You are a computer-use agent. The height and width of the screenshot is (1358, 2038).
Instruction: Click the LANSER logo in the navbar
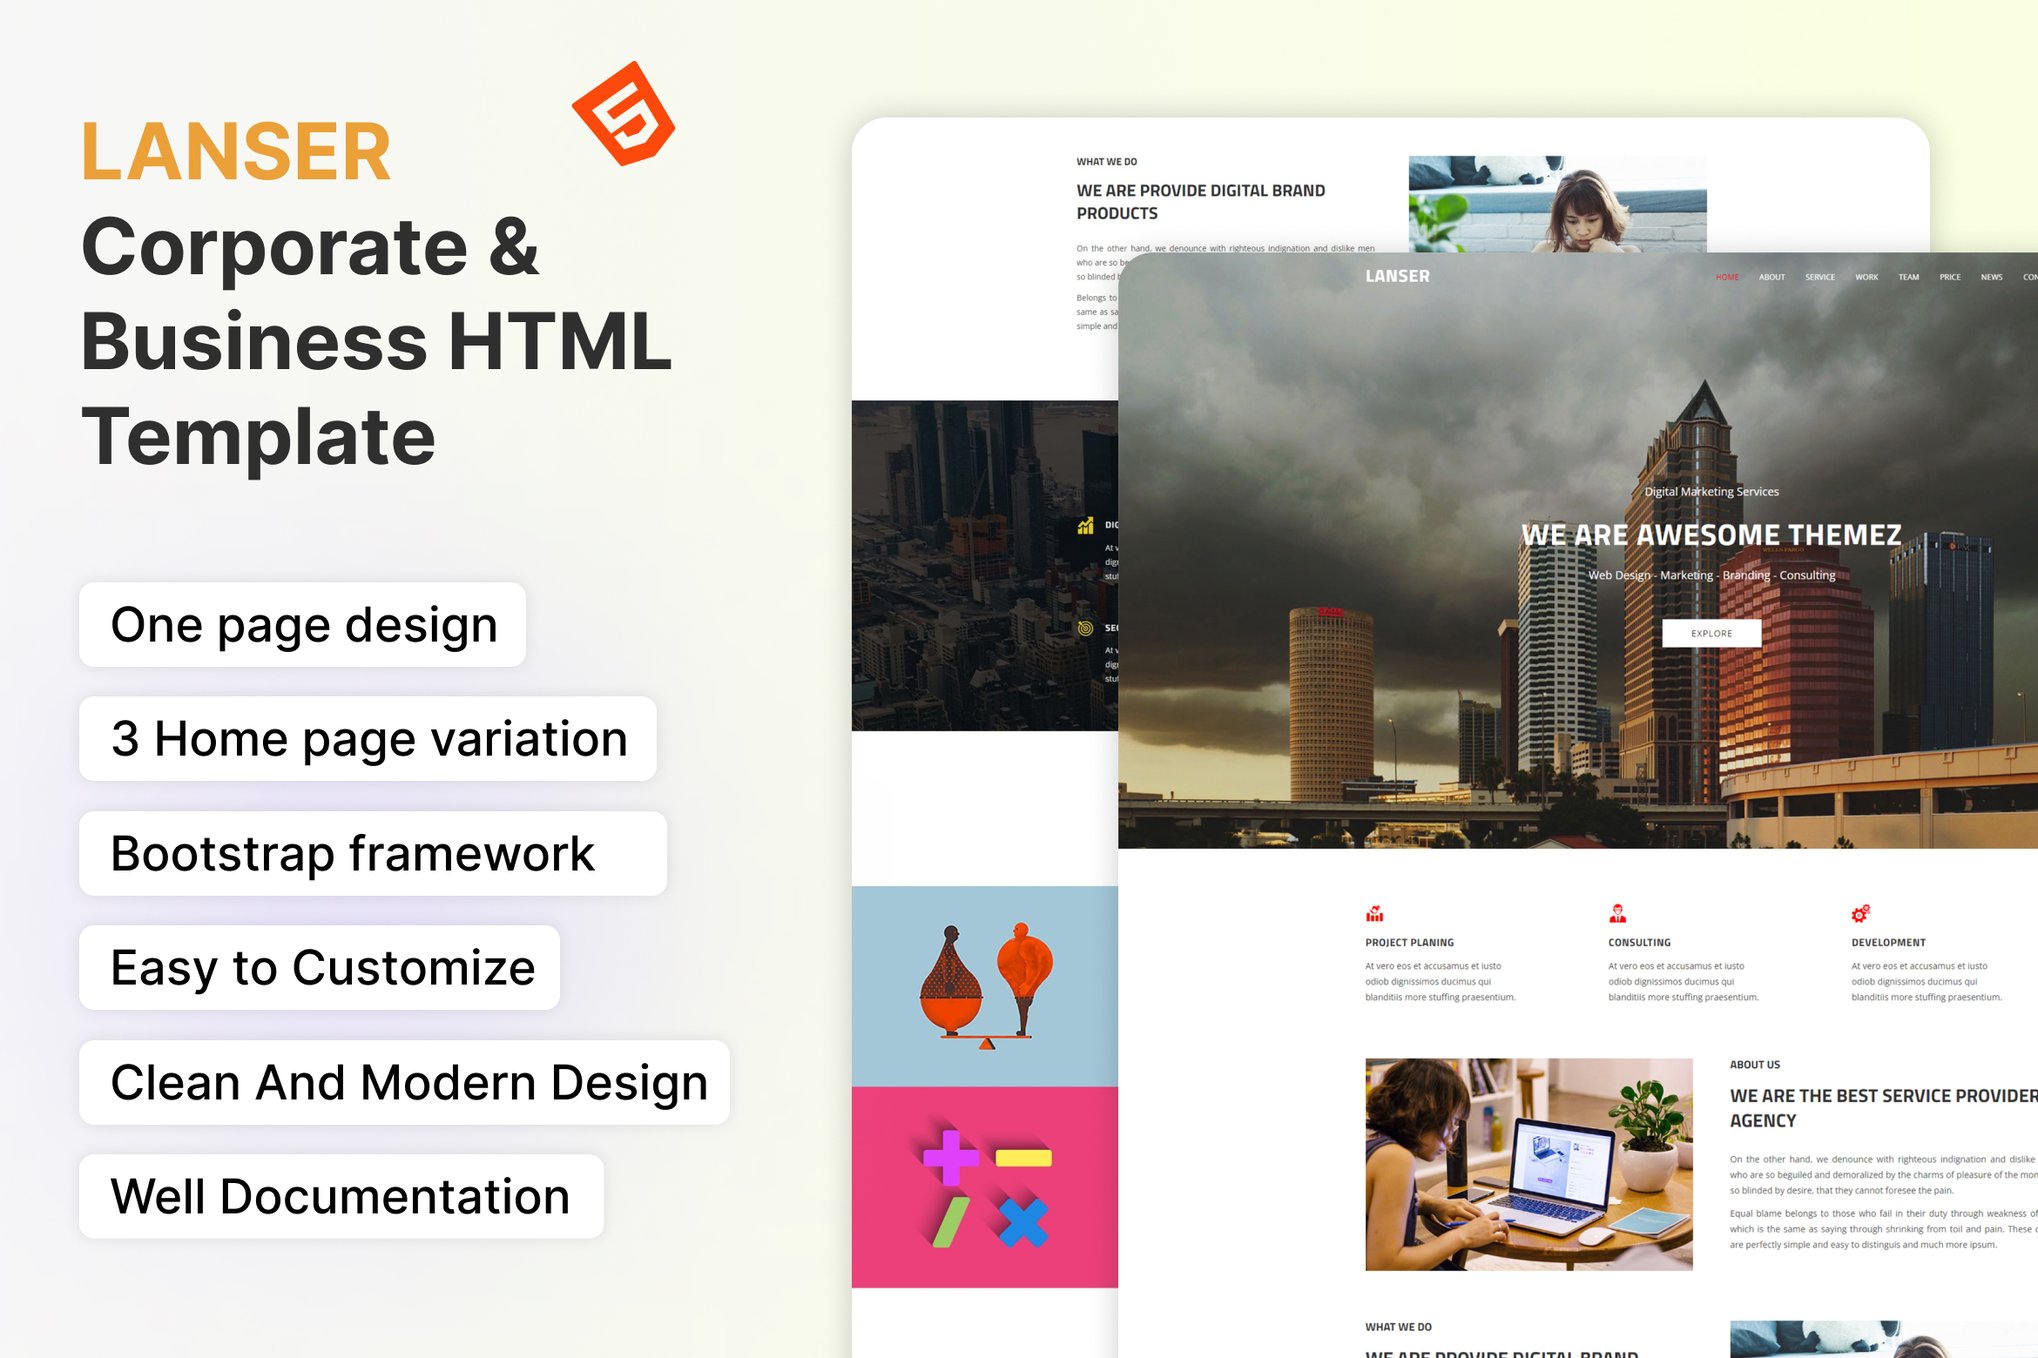point(1396,276)
